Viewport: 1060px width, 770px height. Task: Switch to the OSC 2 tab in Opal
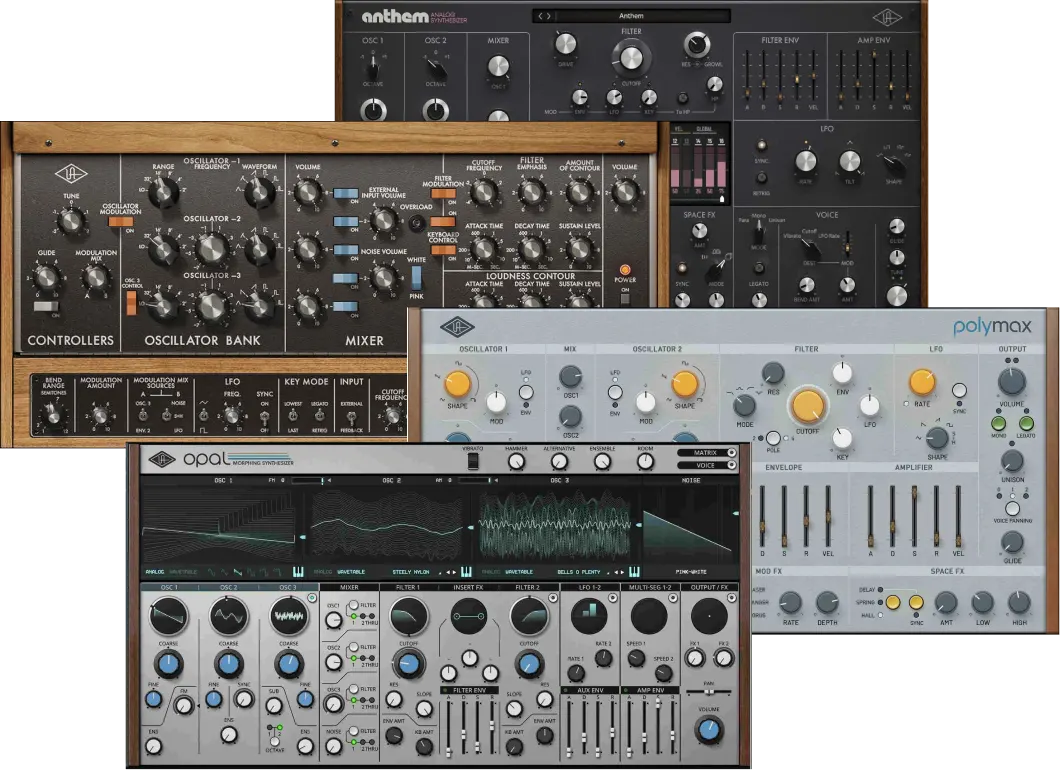click(229, 587)
